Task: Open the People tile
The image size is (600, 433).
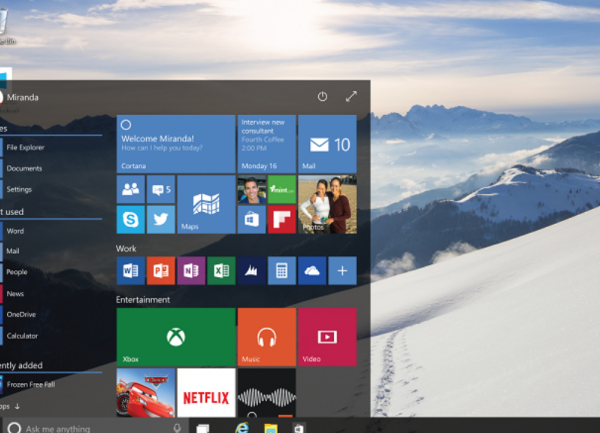Action: tap(130, 189)
